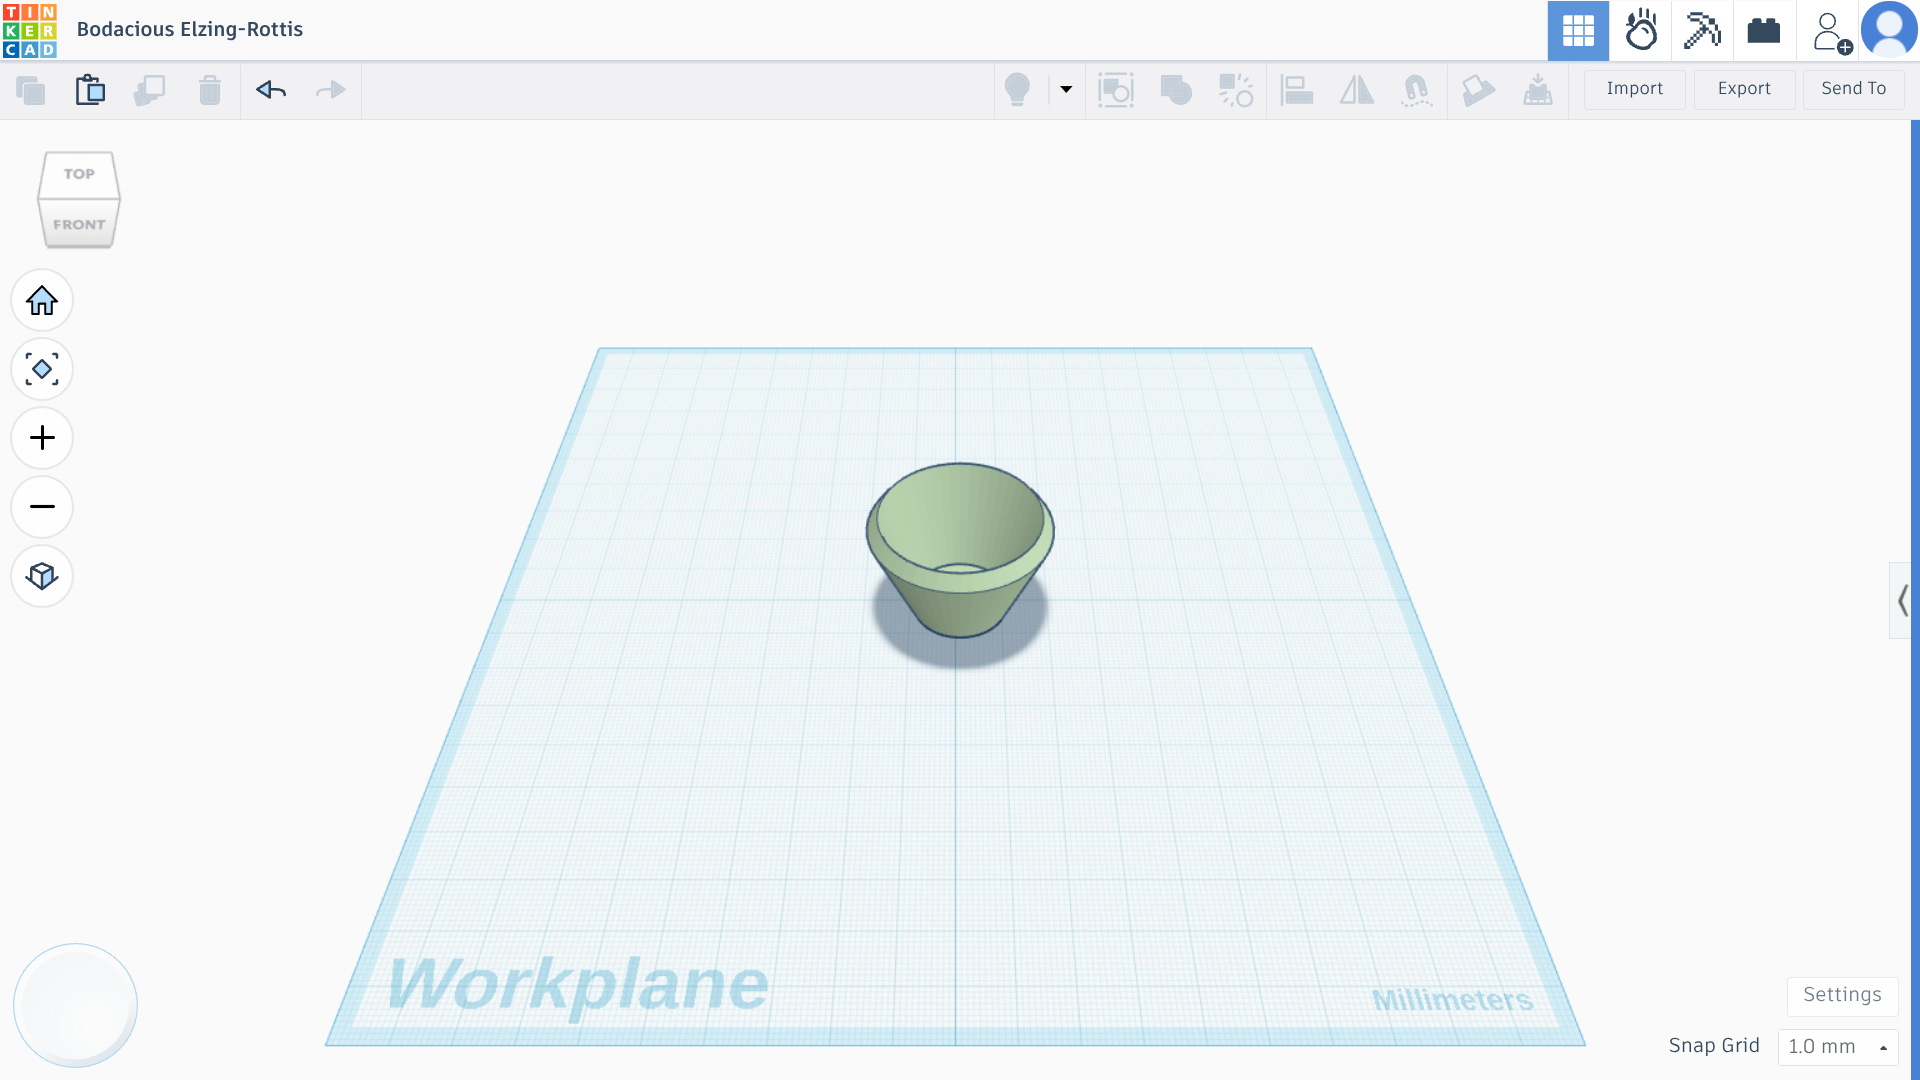
Task: Click the Import button
Action: click(1635, 89)
